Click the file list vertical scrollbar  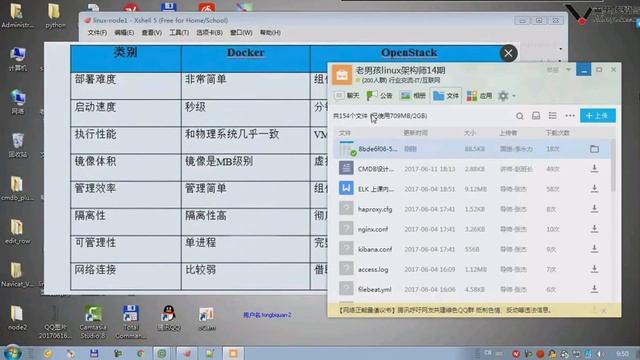coord(613,165)
